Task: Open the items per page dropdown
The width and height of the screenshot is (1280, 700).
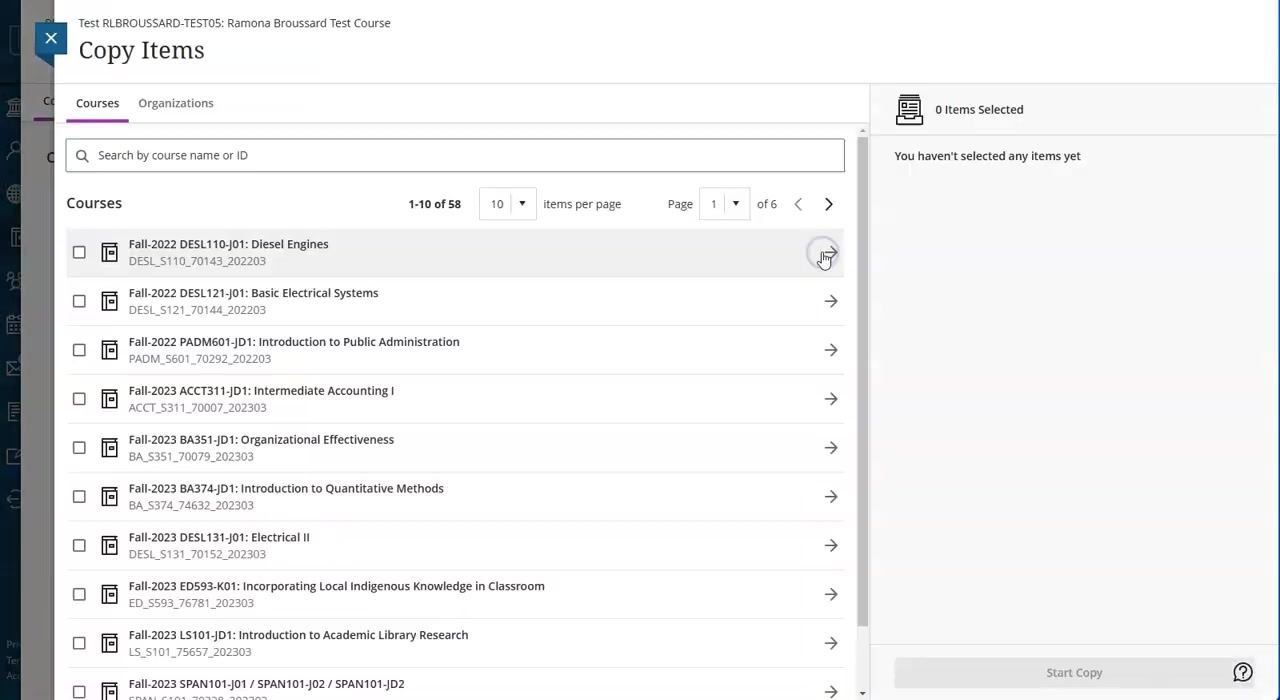Action: click(508, 204)
